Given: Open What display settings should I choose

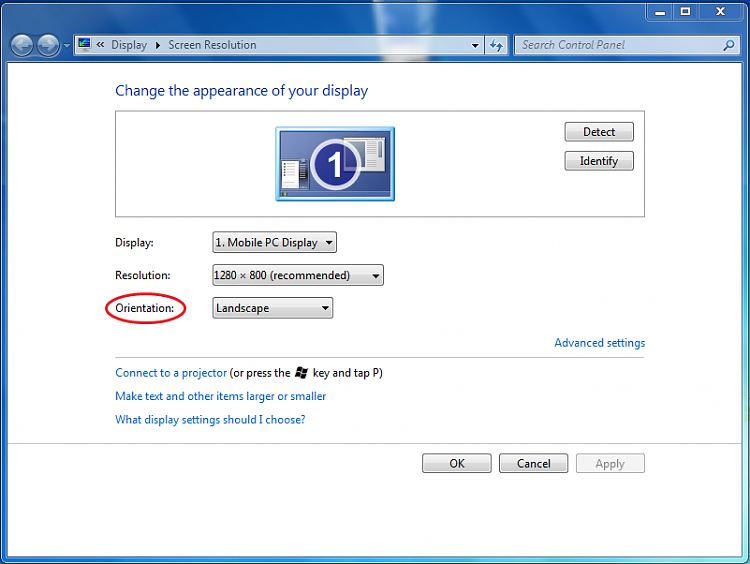Looking at the screenshot, I should (210, 420).
